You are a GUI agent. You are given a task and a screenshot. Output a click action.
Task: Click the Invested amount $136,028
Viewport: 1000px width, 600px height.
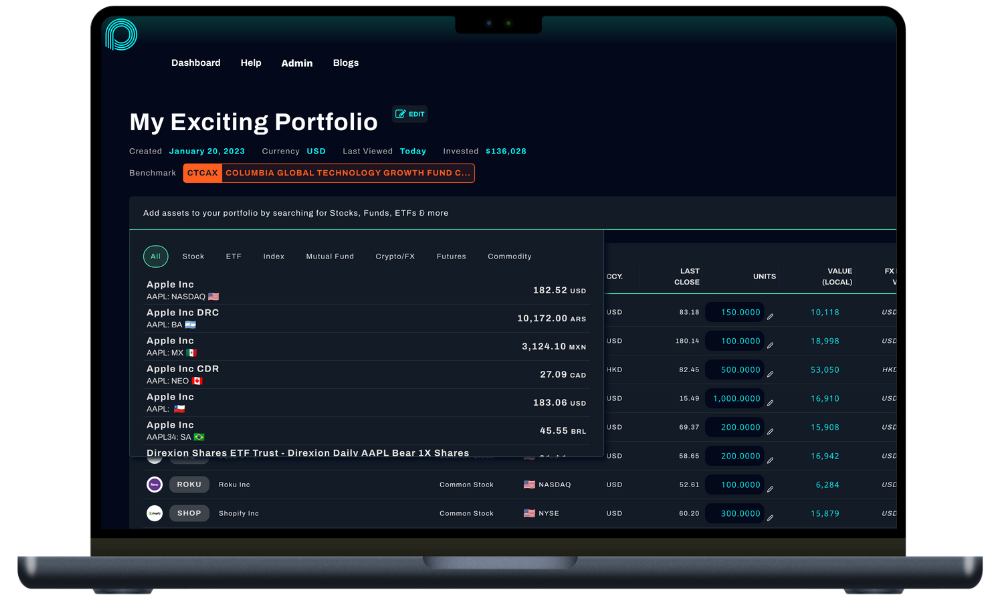(x=506, y=151)
